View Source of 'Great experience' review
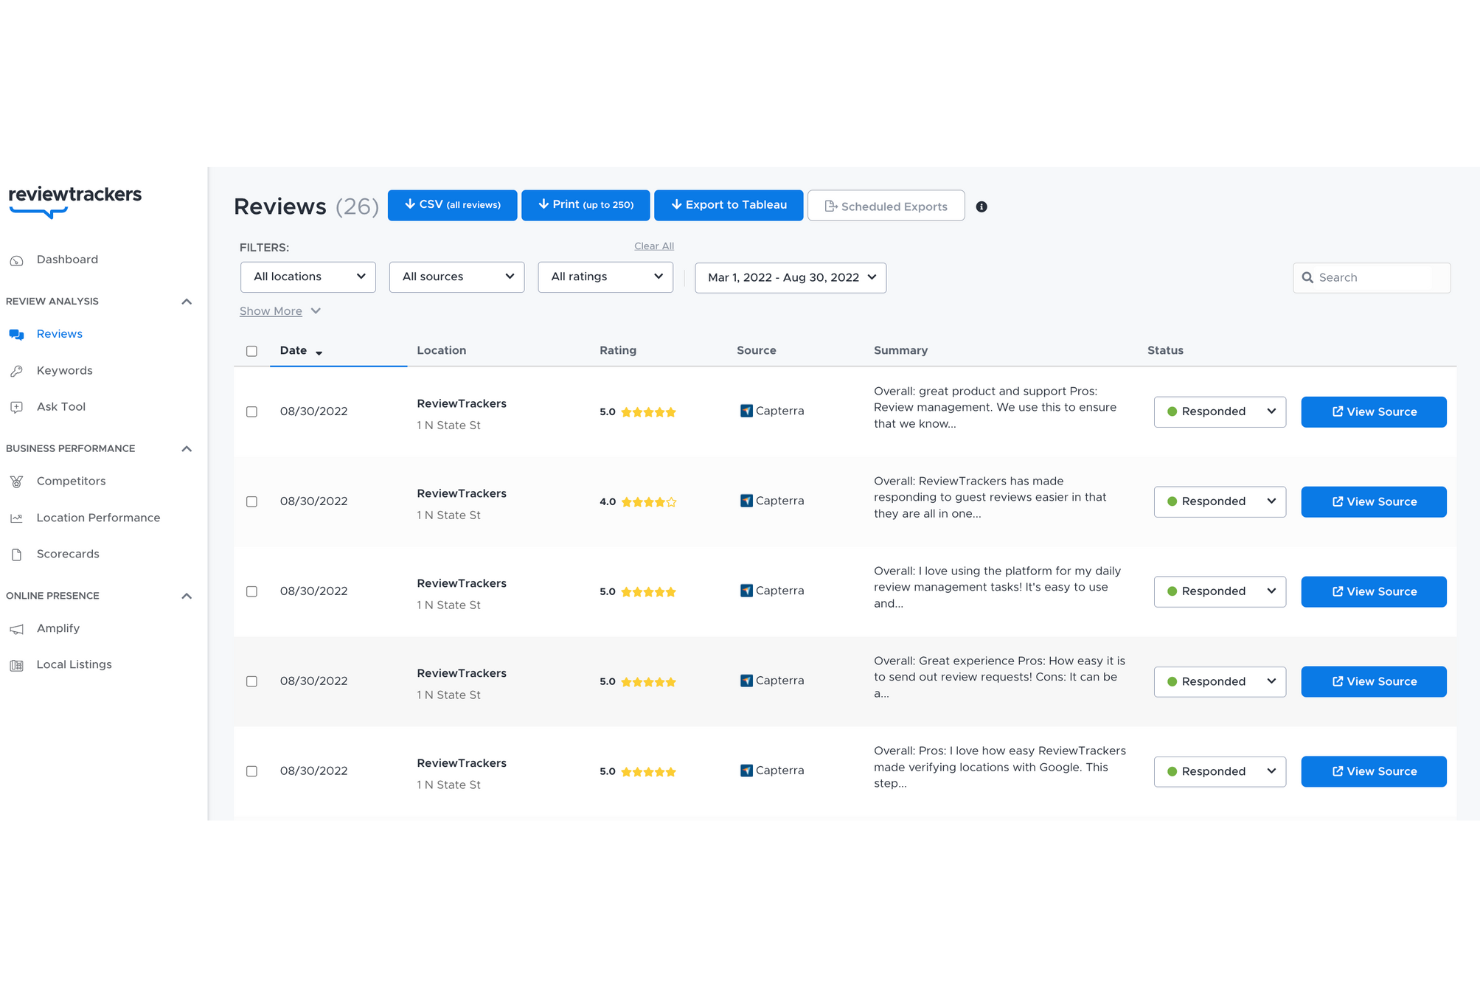The width and height of the screenshot is (1480, 987). tap(1374, 682)
